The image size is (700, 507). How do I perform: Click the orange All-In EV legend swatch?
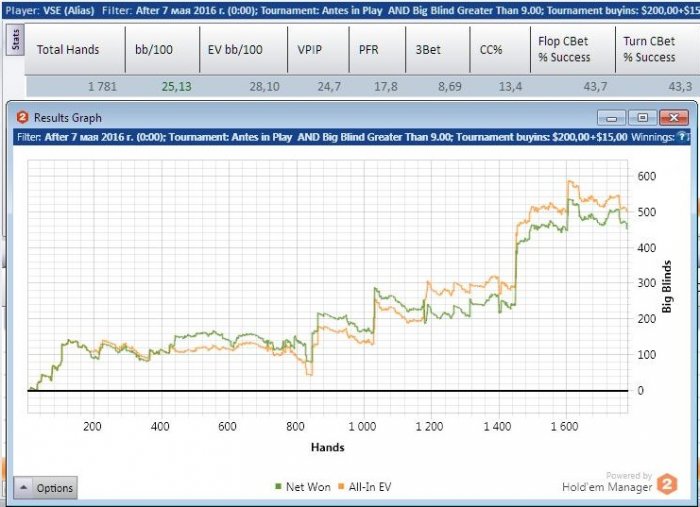(342, 486)
